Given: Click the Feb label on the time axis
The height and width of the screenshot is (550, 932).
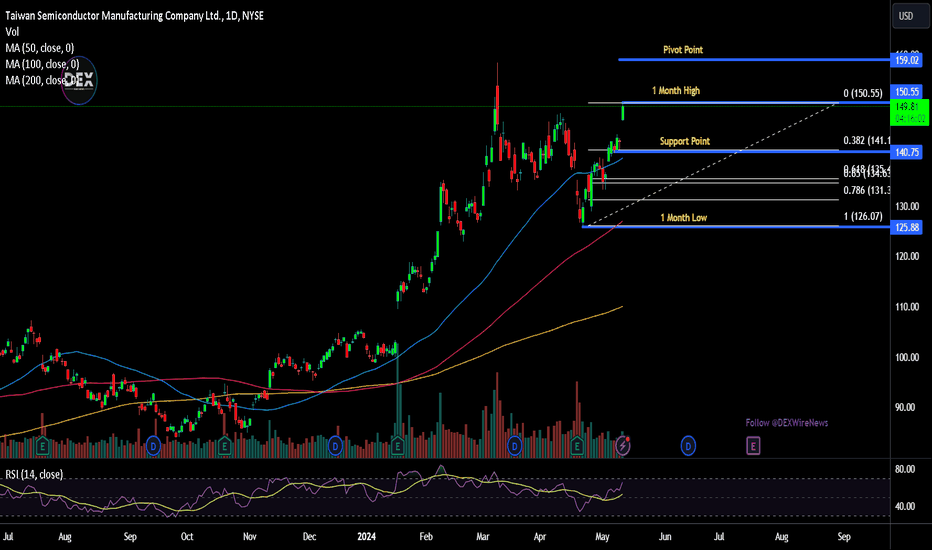Looking at the screenshot, I should 426,536.
